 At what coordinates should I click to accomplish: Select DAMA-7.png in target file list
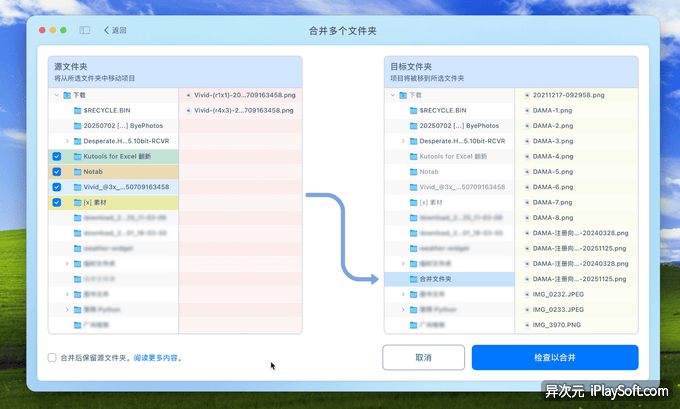click(x=576, y=202)
